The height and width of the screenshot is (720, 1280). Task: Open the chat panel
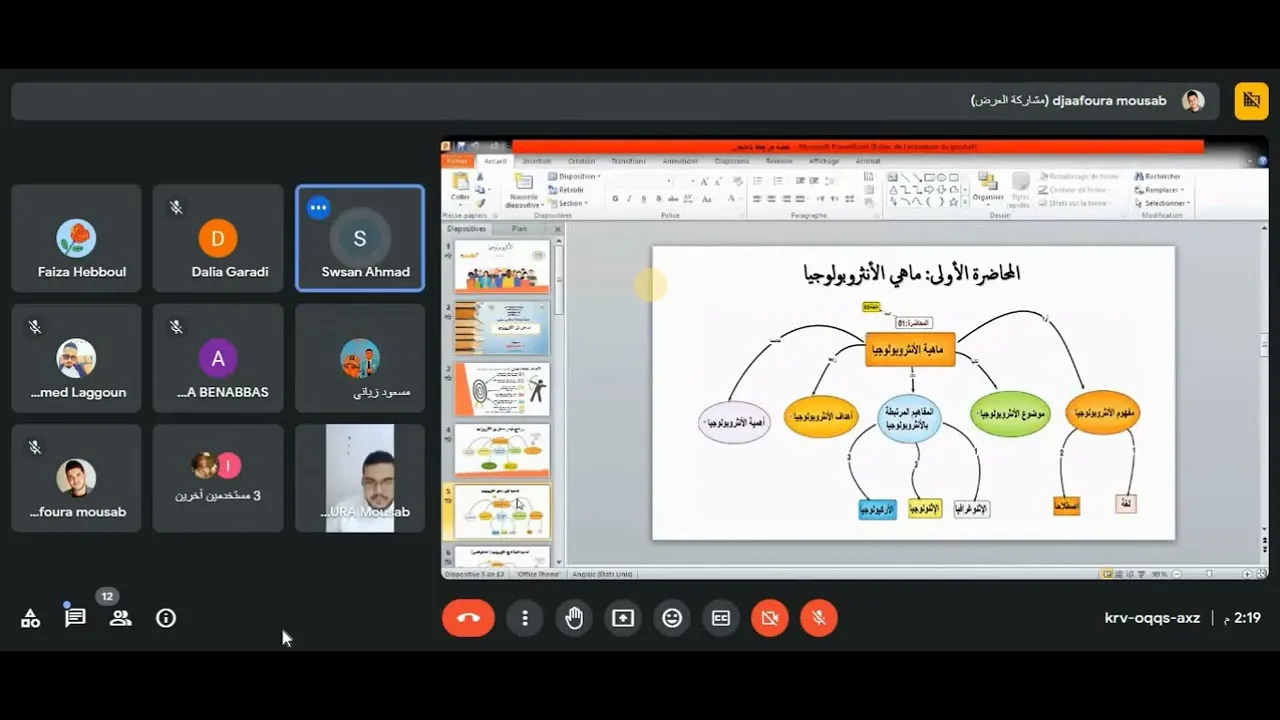click(x=75, y=618)
